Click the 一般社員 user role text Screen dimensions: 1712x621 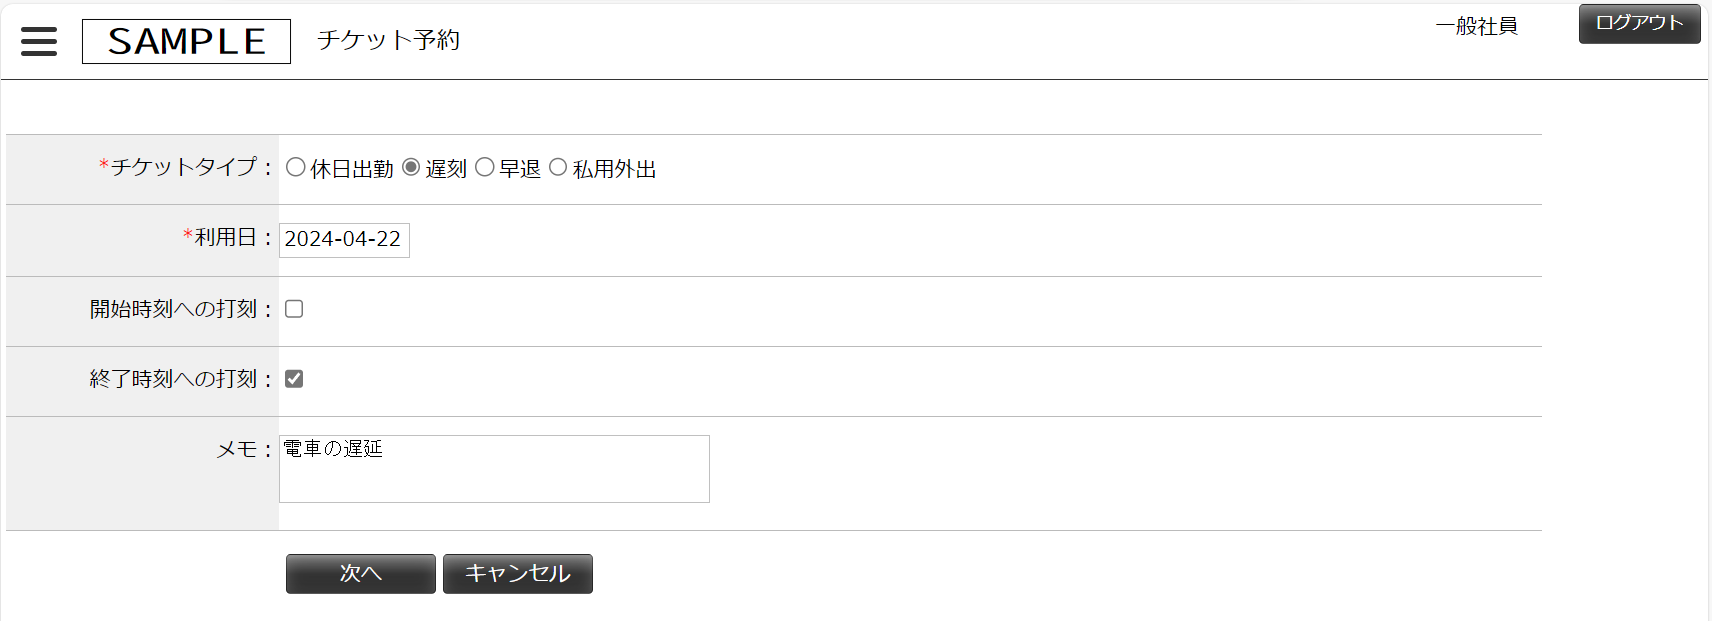coord(1476,26)
